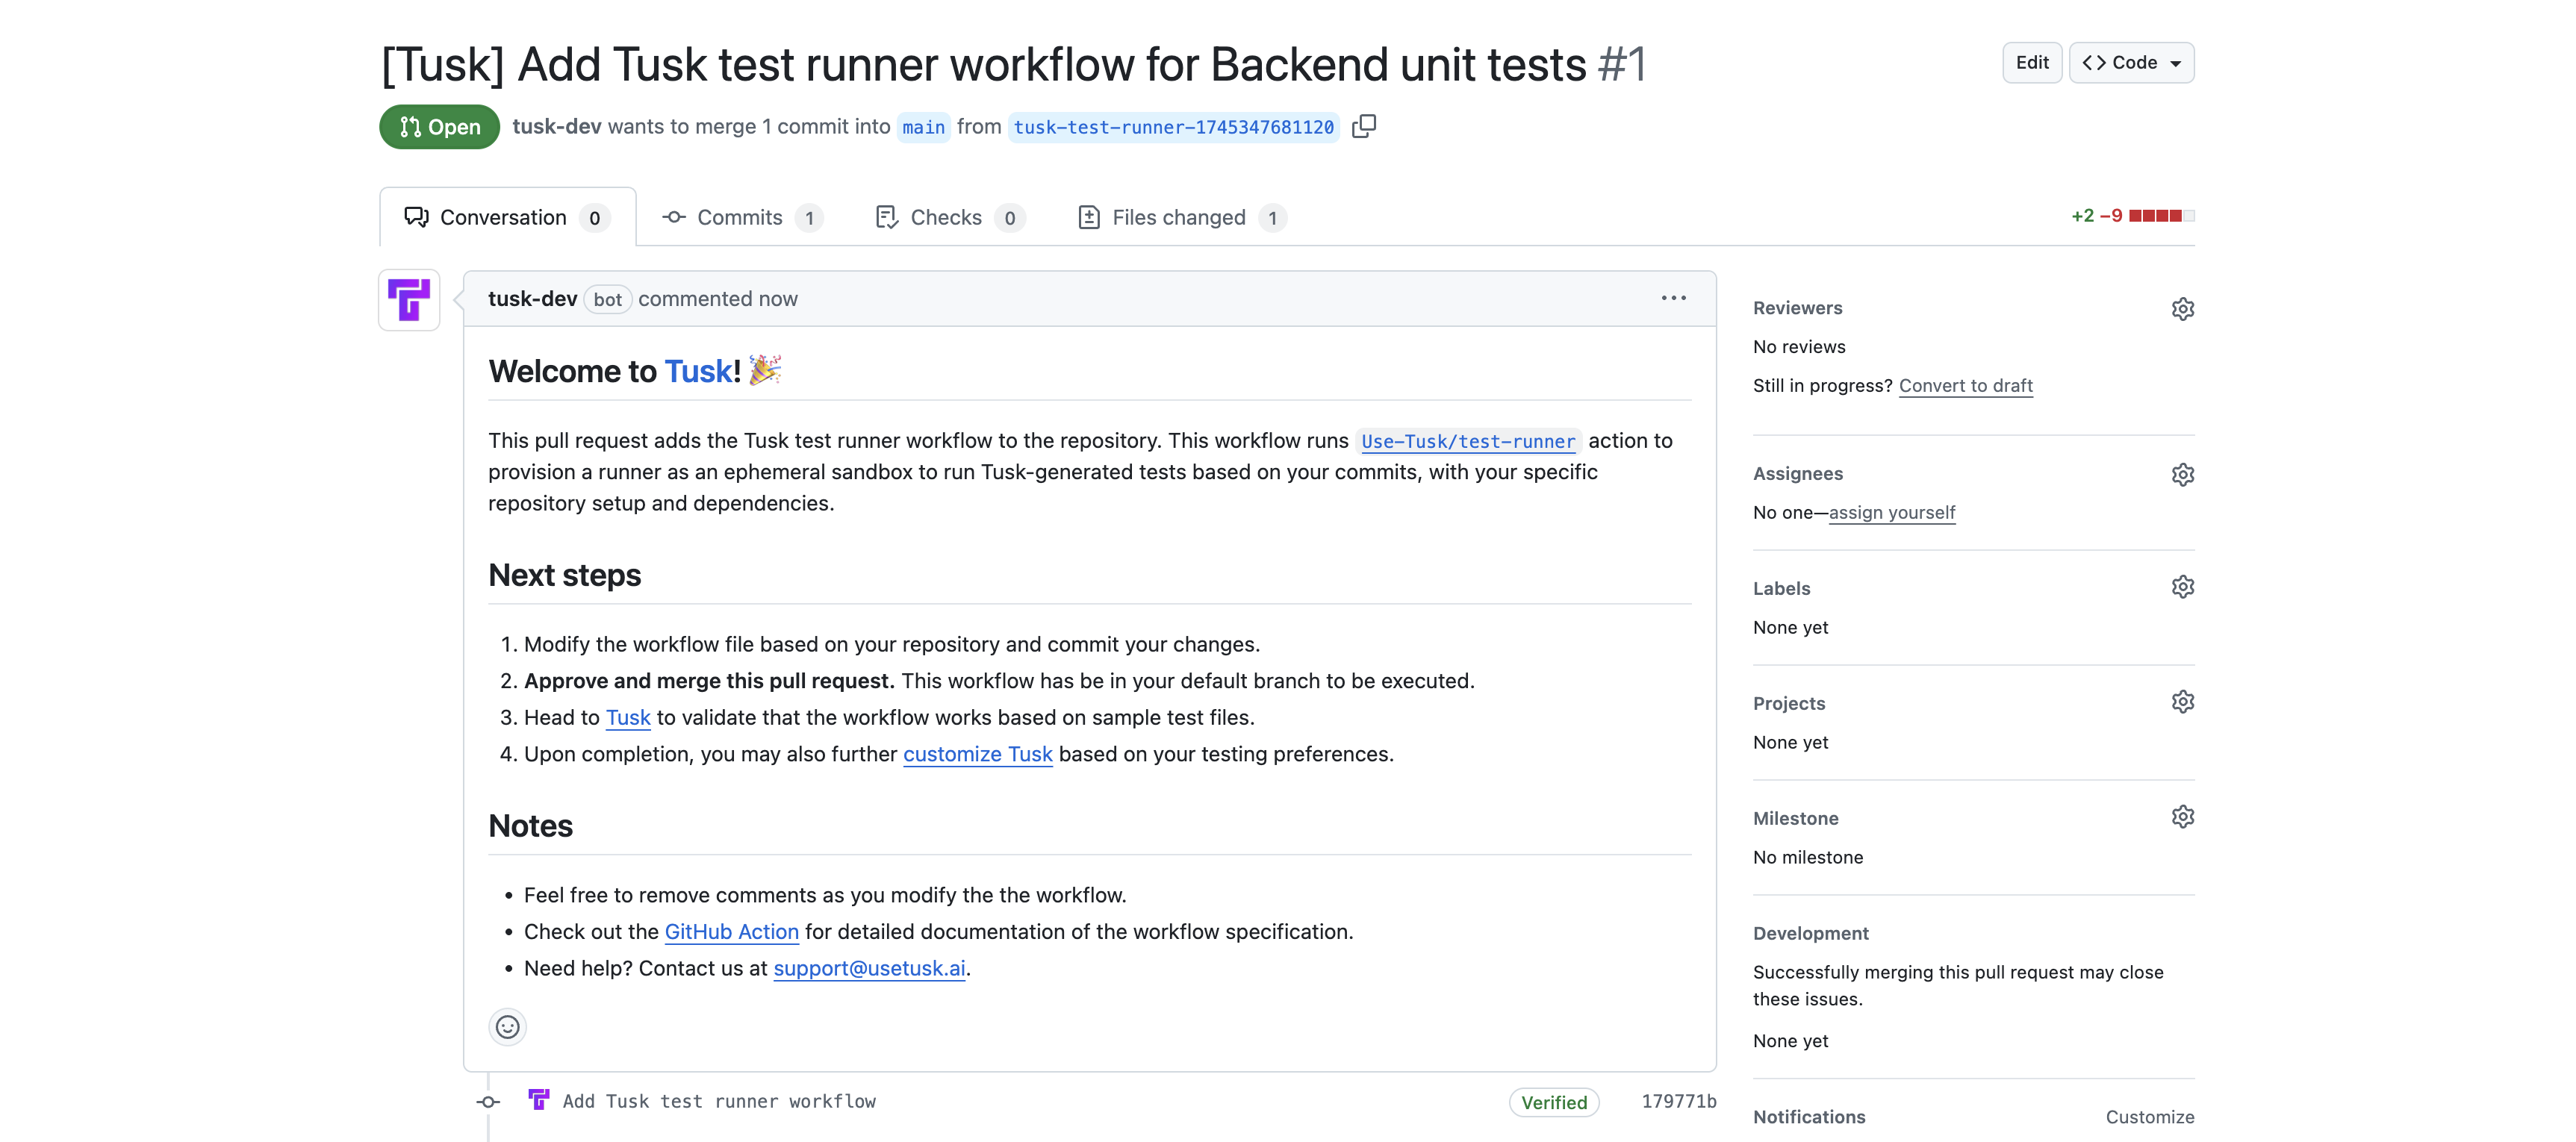Click the commit author Tusk avatar
The width and height of the screenshot is (2576, 1142).
pos(539,1100)
